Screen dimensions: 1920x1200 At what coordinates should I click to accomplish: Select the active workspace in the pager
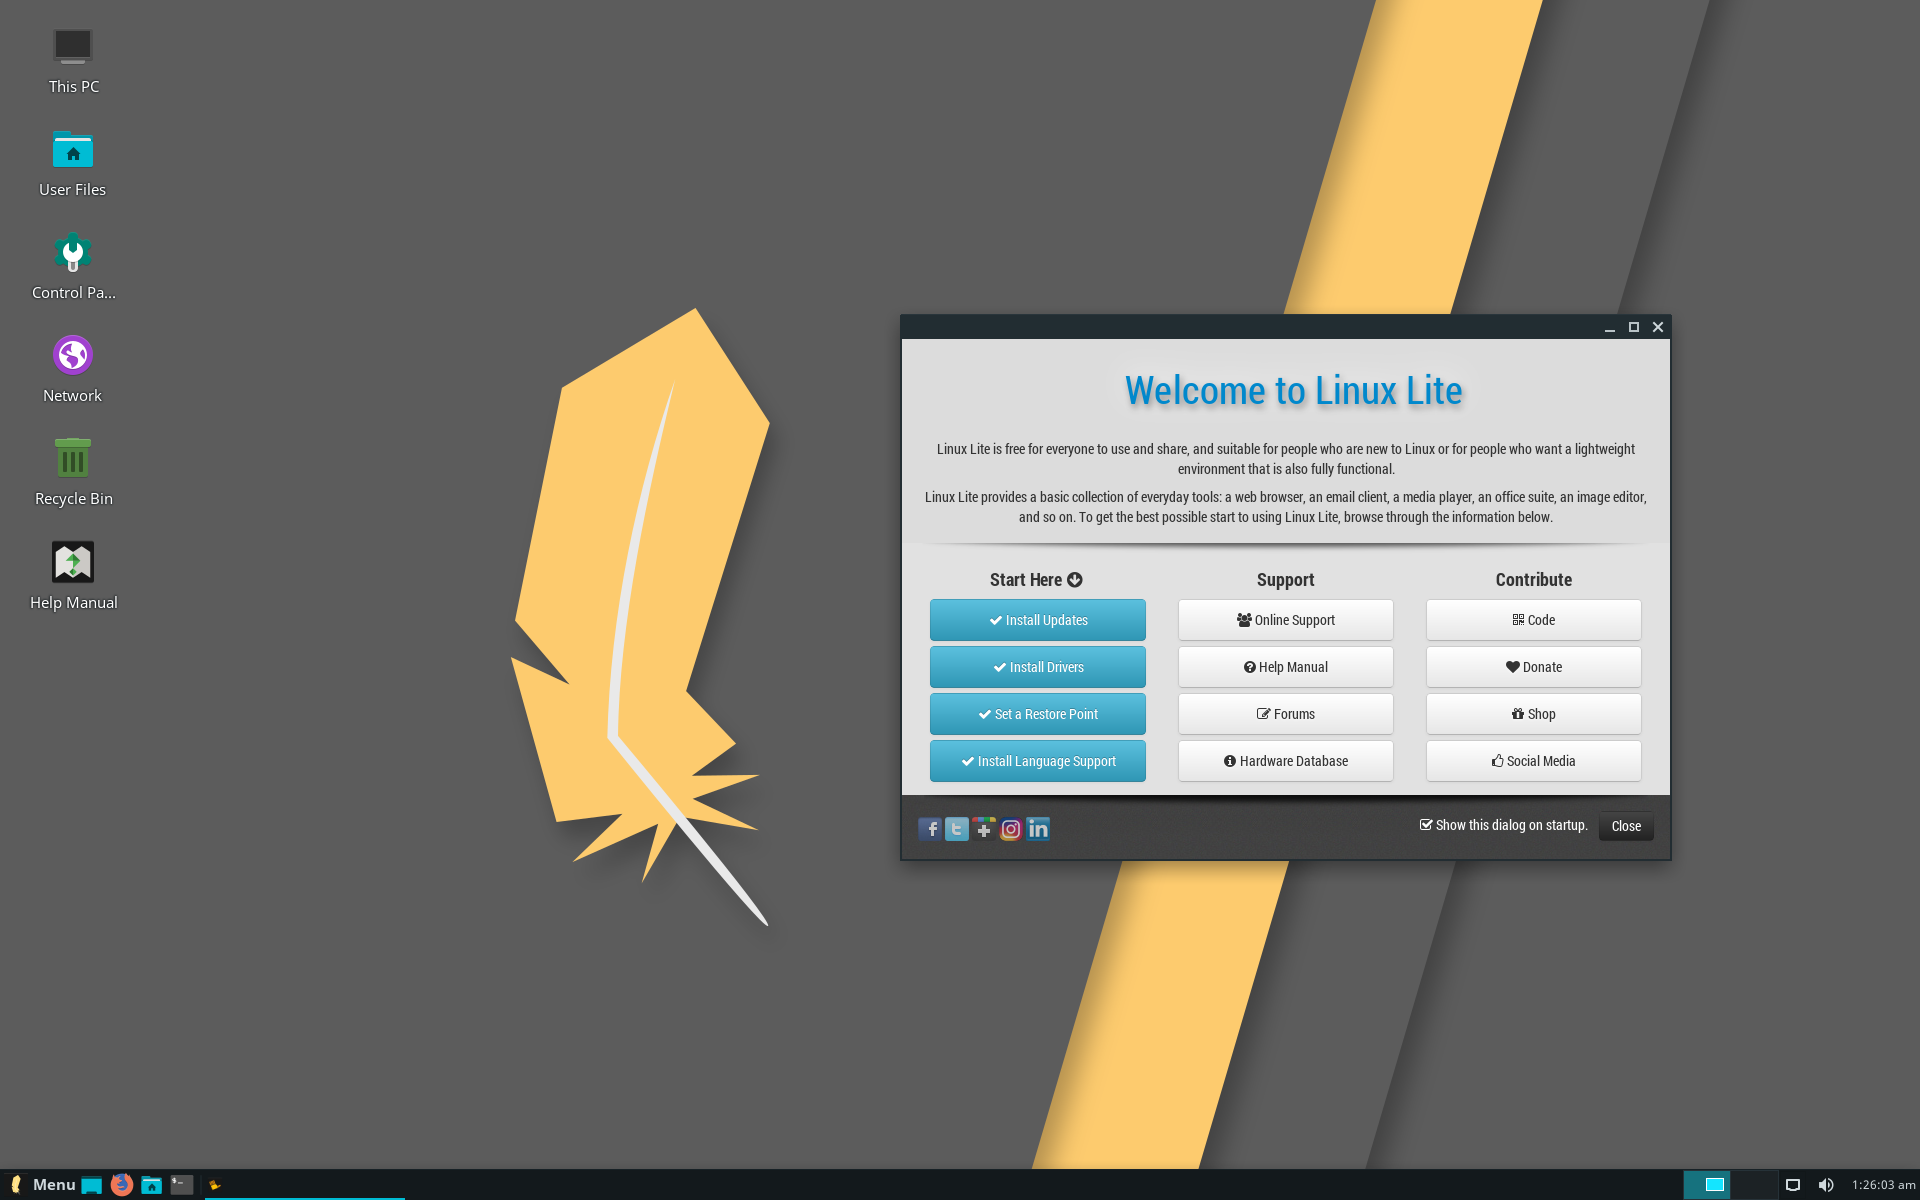[x=1707, y=1185]
